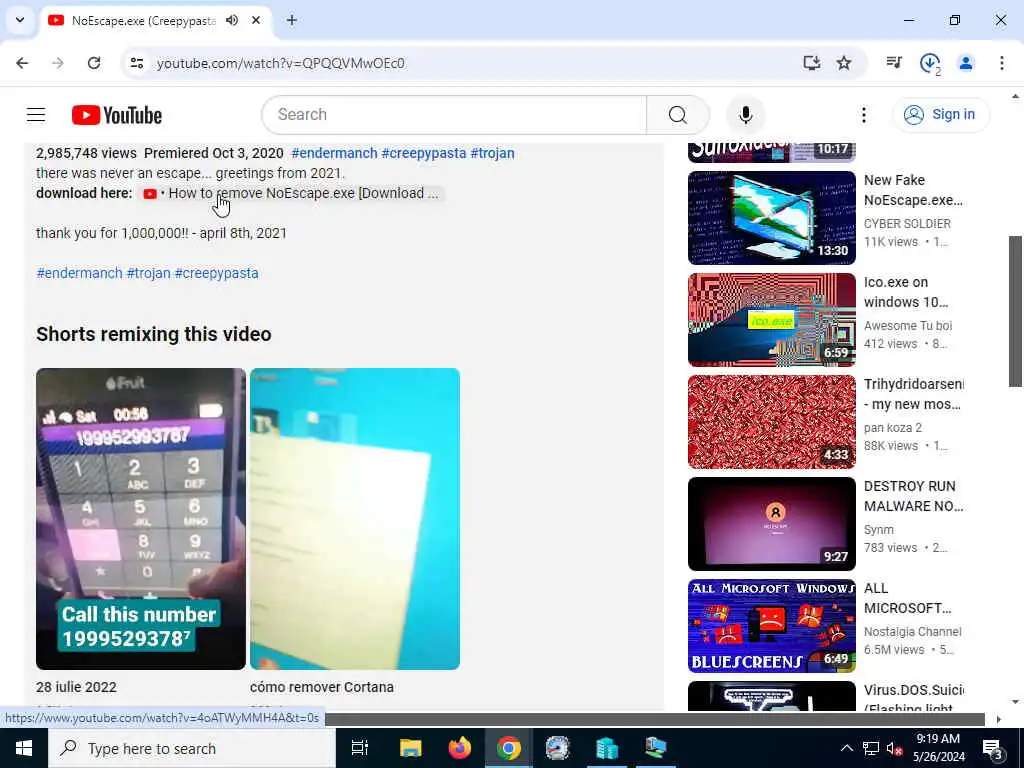Submit search with the magnifier button

[x=678, y=115]
